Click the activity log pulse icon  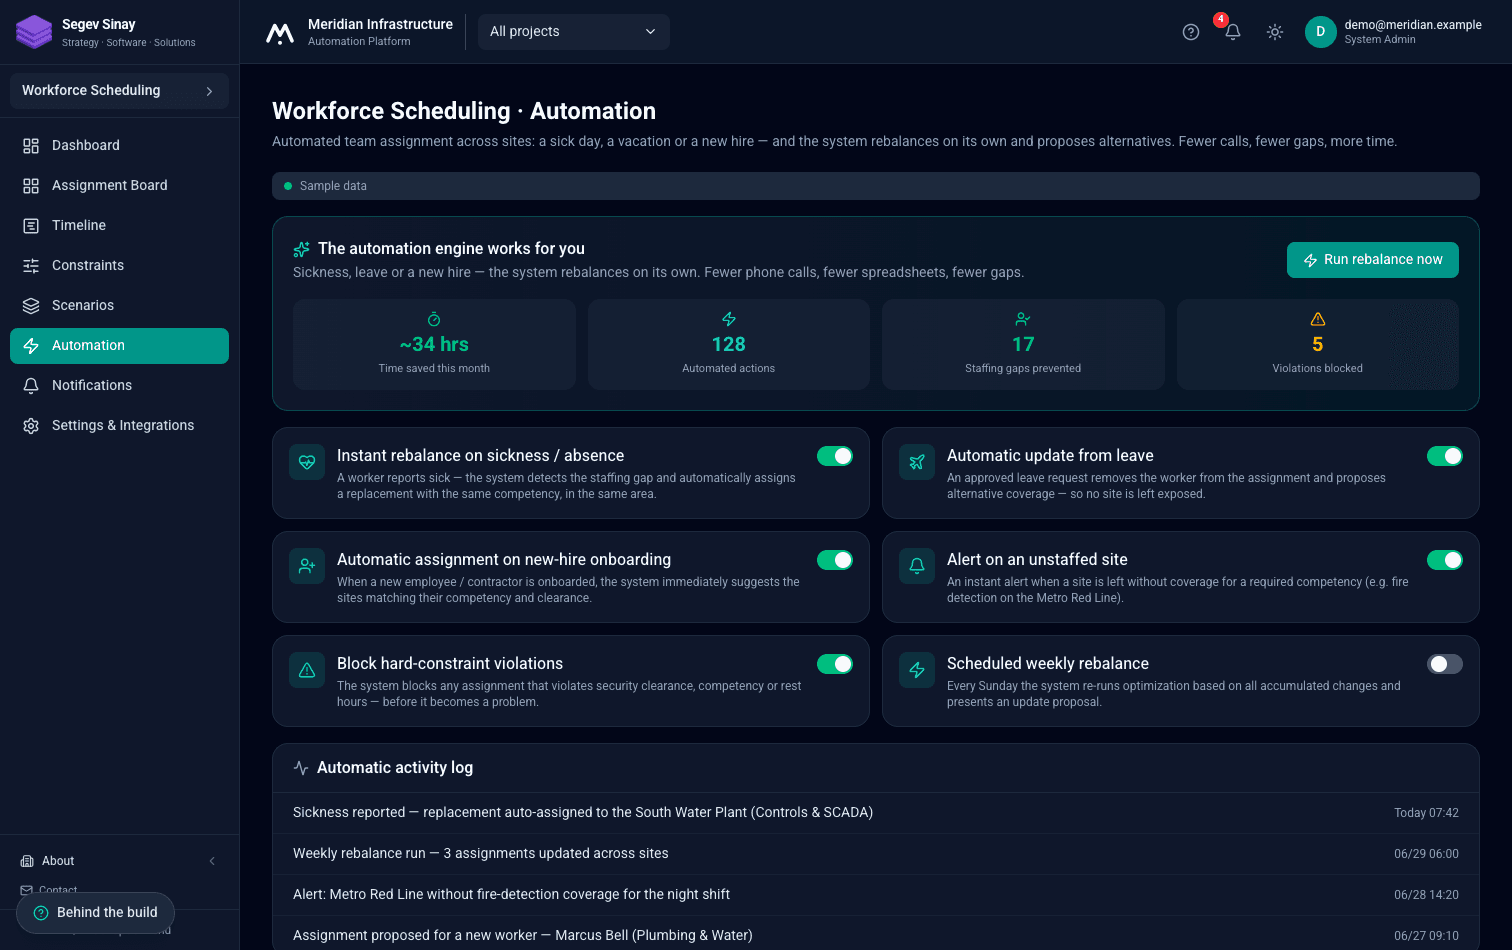click(301, 768)
